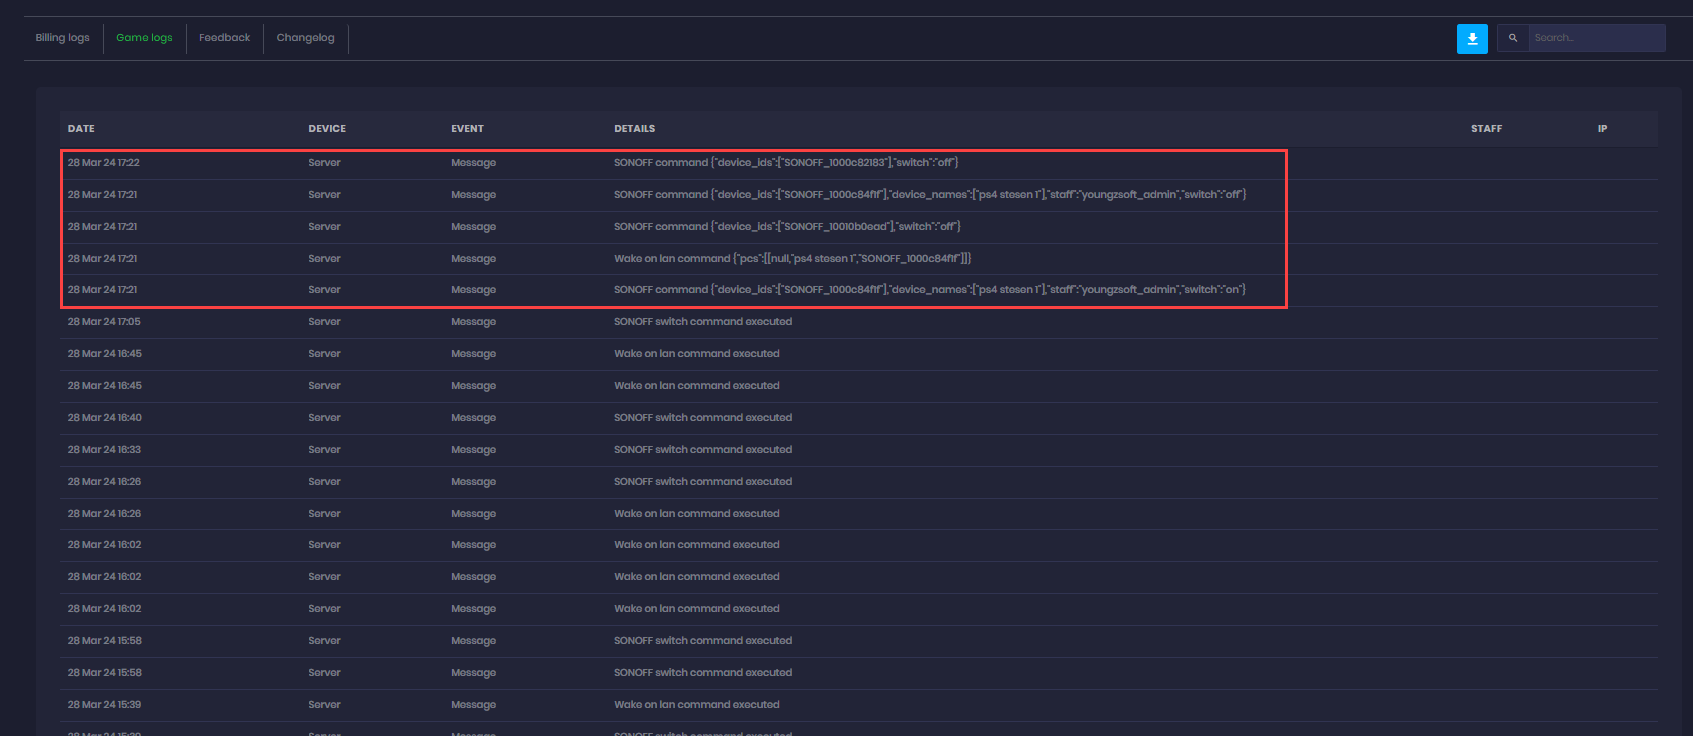1693x736 pixels.
Task: Click the IP column header
Action: (1602, 129)
